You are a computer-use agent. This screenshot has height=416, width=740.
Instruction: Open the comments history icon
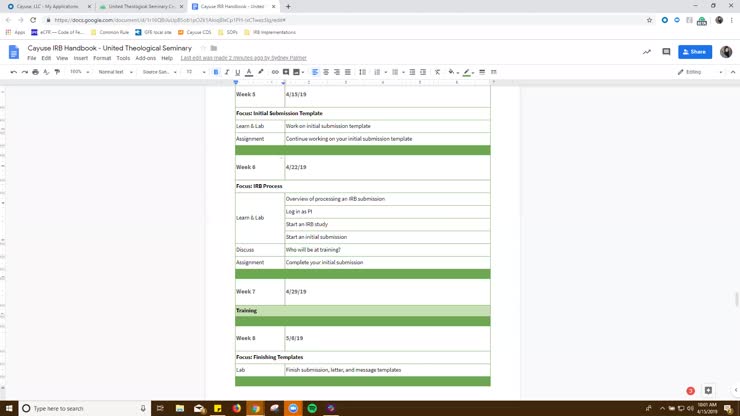click(x=666, y=52)
